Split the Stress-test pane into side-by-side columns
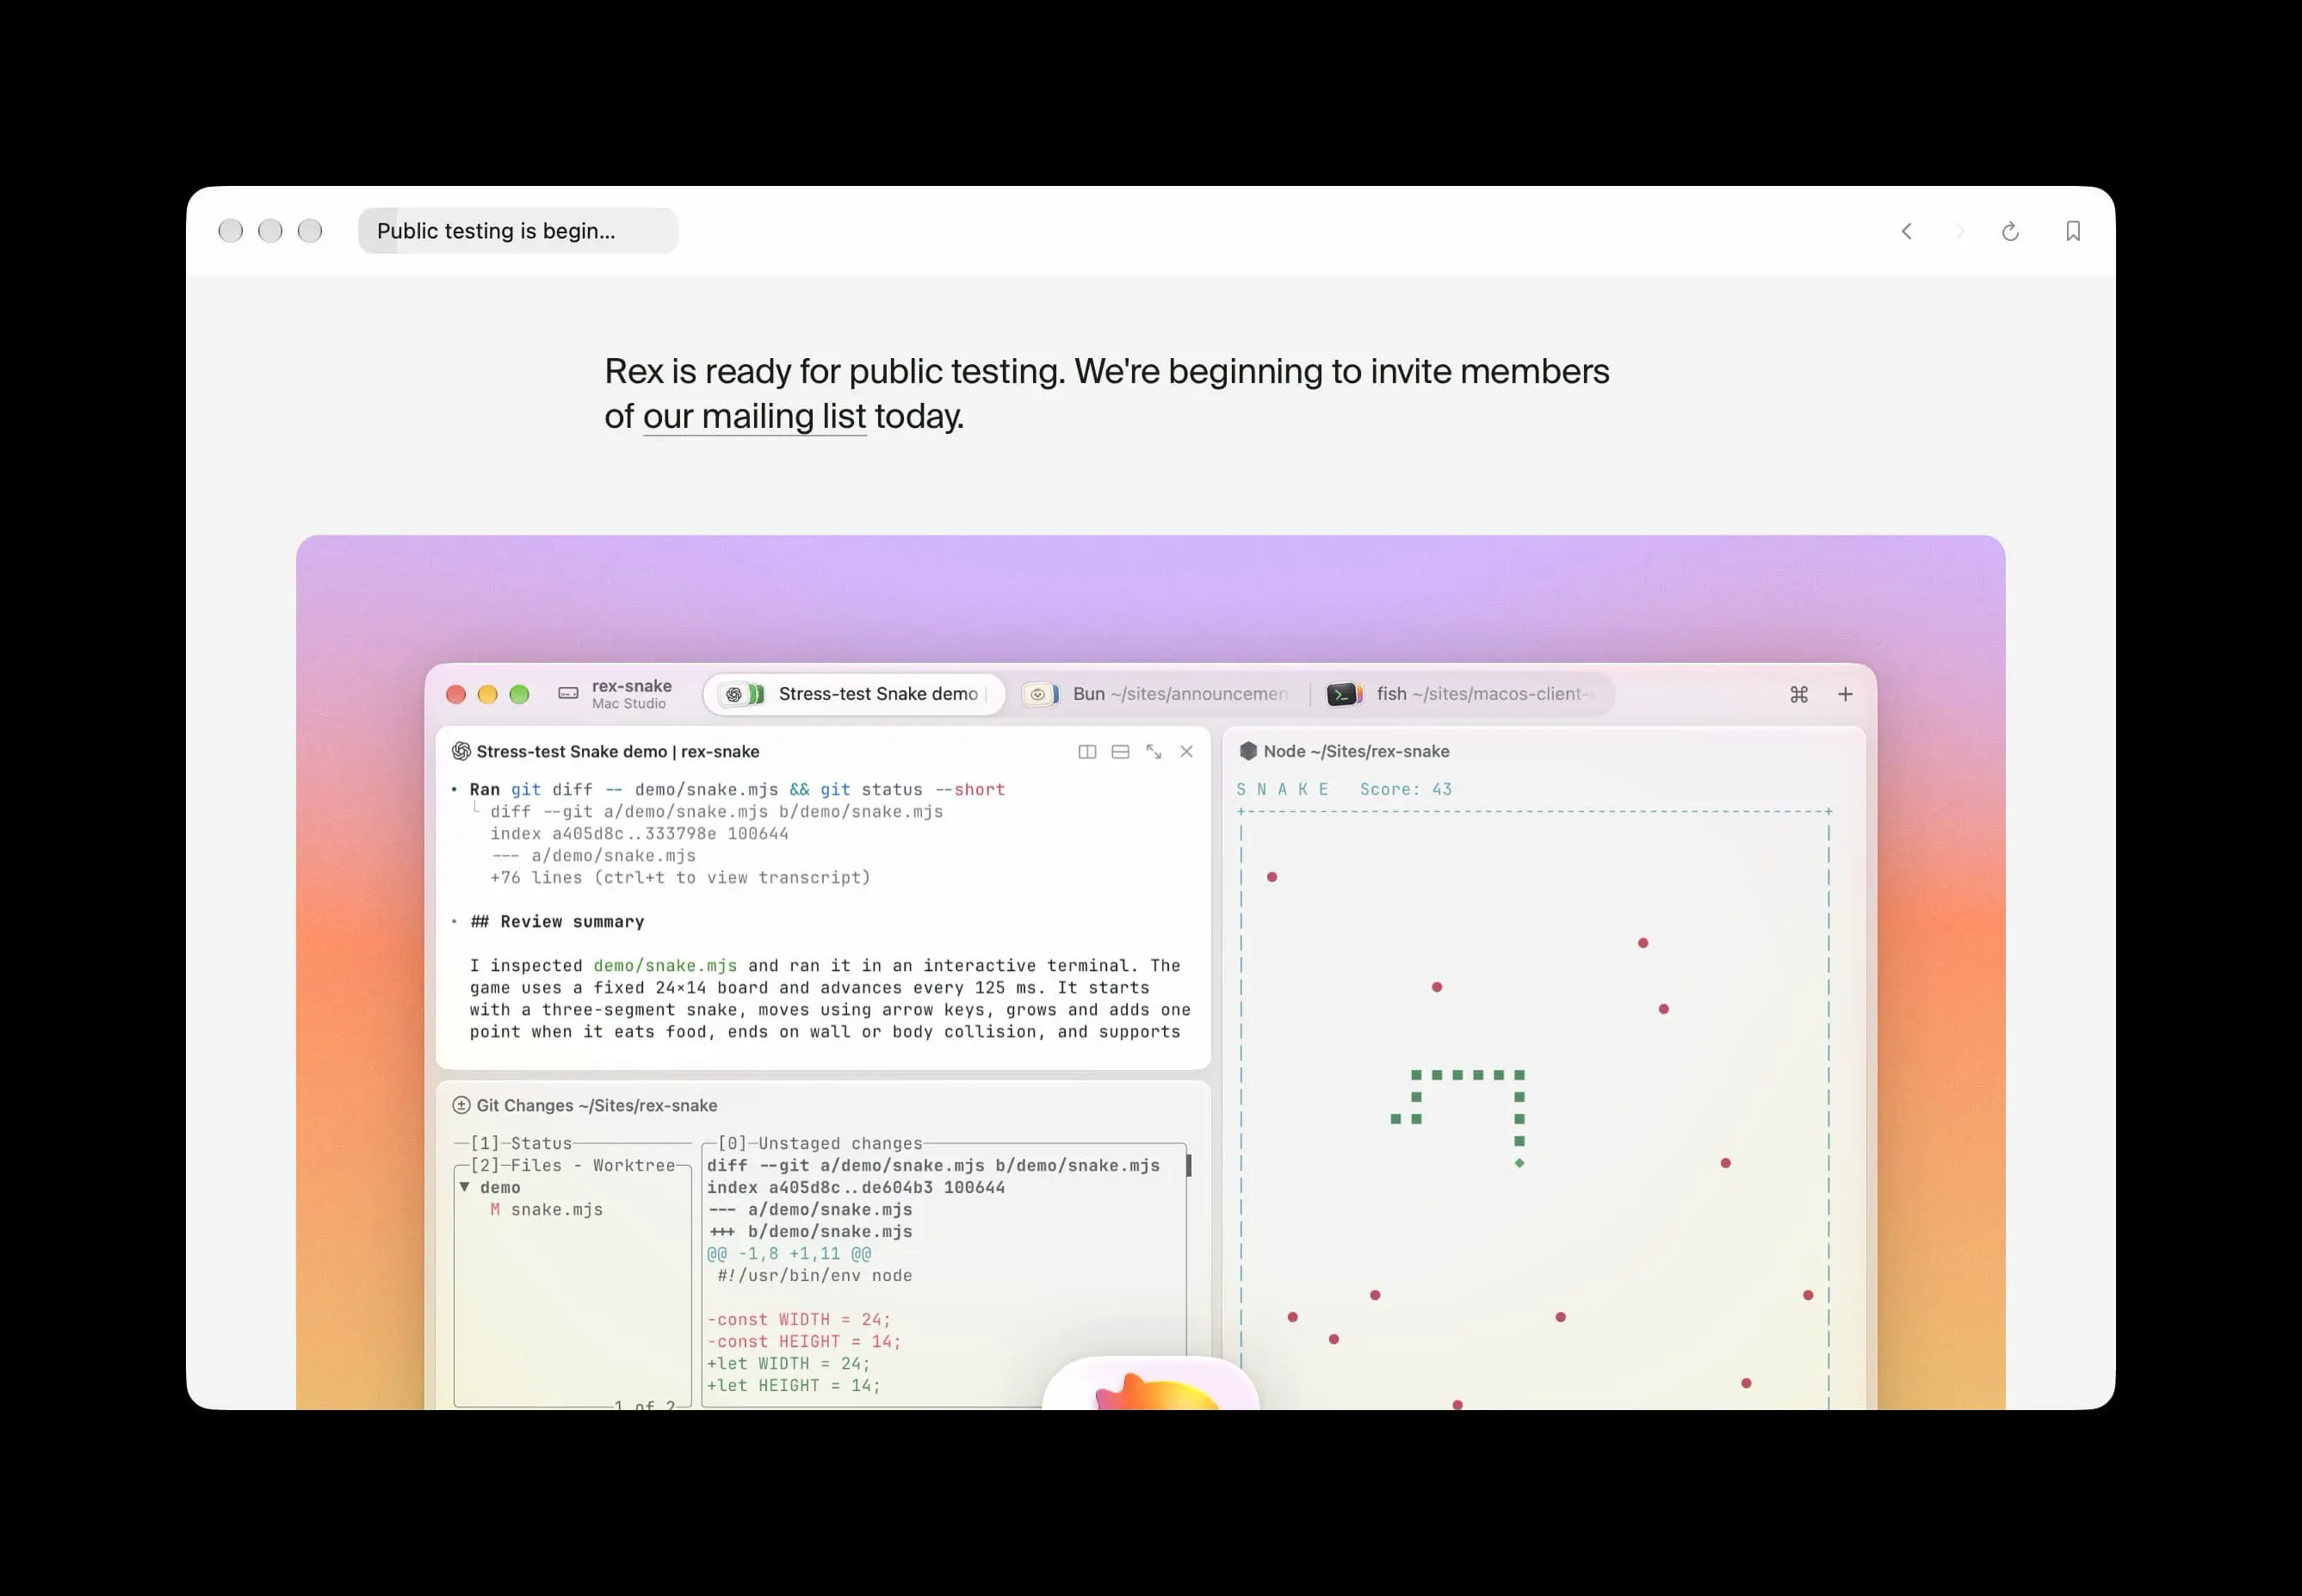The image size is (2302, 1596). tap(1087, 752)
